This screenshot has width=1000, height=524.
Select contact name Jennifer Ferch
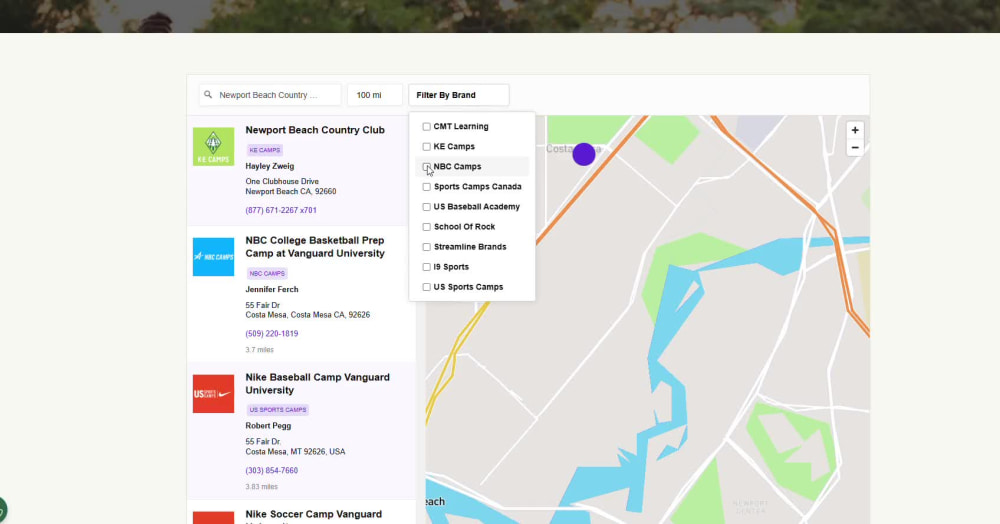(x=272, y=289)
